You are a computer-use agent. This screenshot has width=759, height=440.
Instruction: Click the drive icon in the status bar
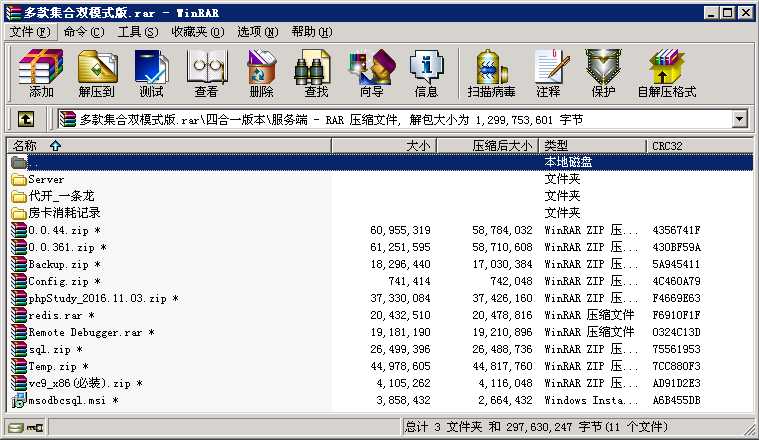(15, 427)
